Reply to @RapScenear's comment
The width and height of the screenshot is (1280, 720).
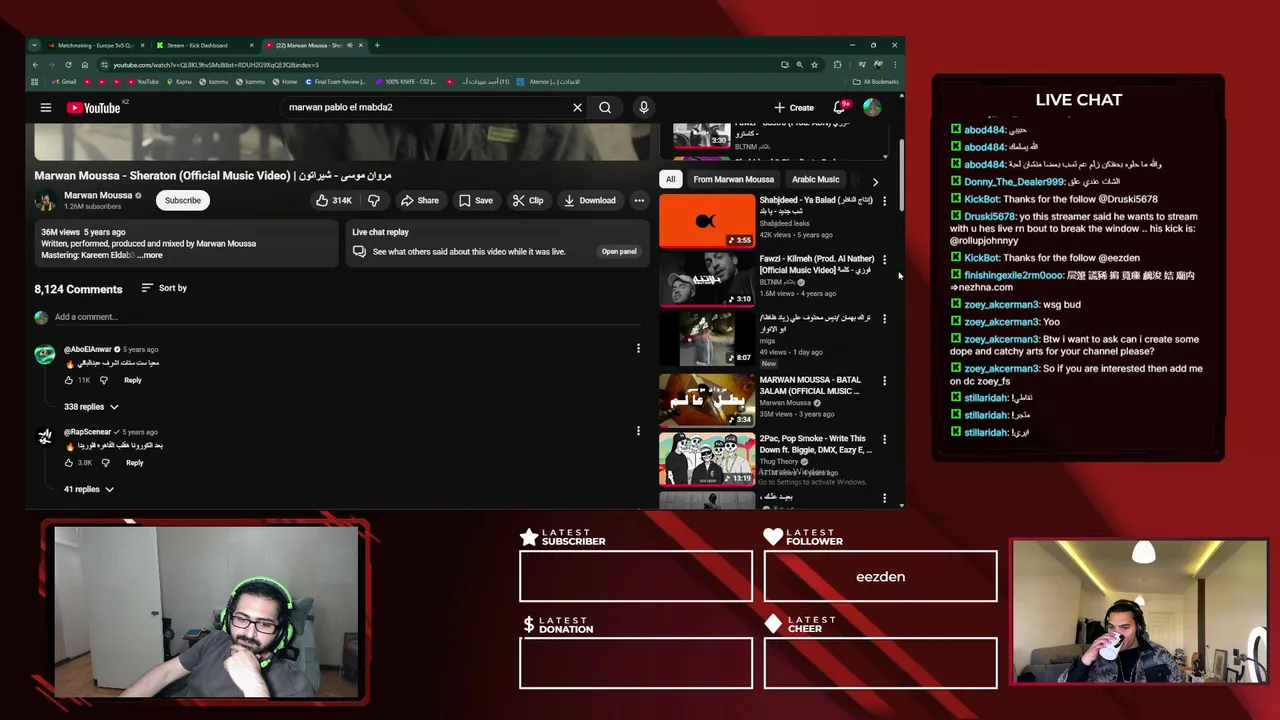tap(134, 463)
